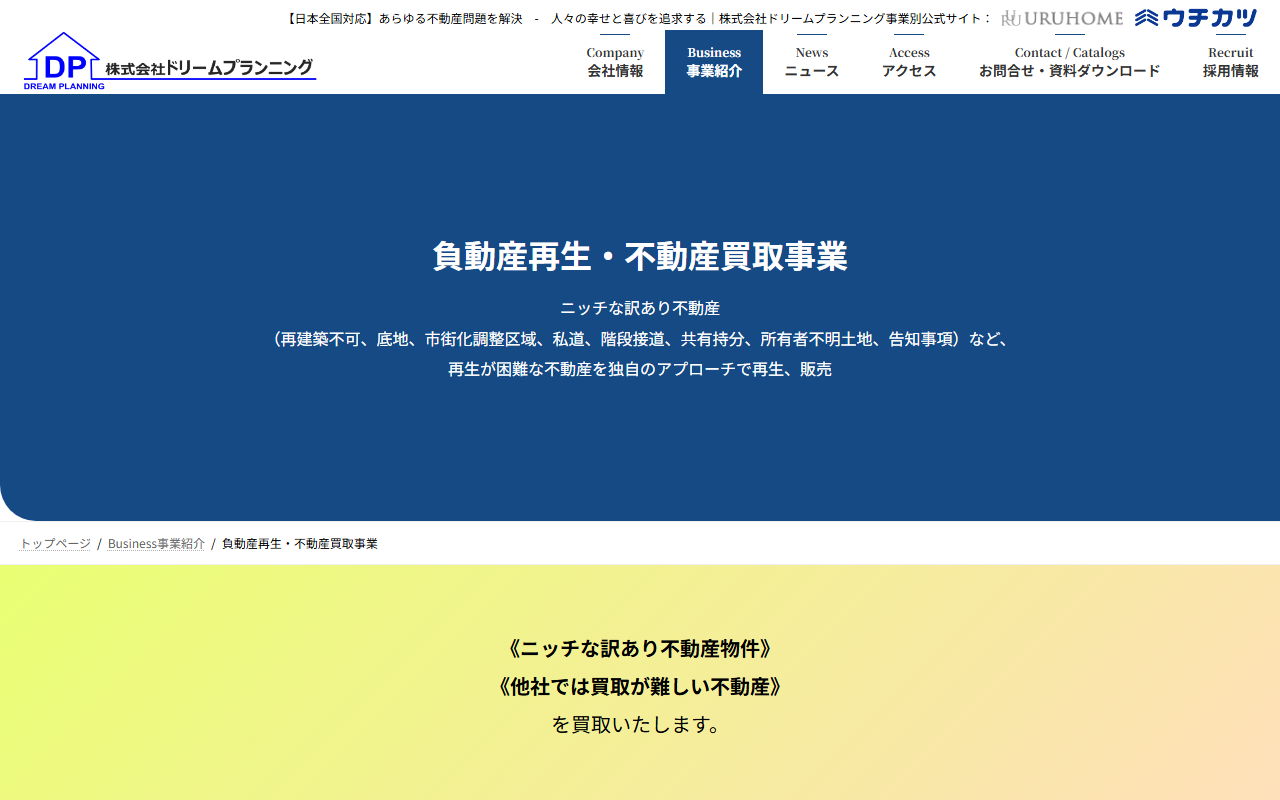Viewport: 1280px width, 800px height.
Task: Click the 負動産再生・不動産買取事業 breadcrumb text
Action: 300,544
